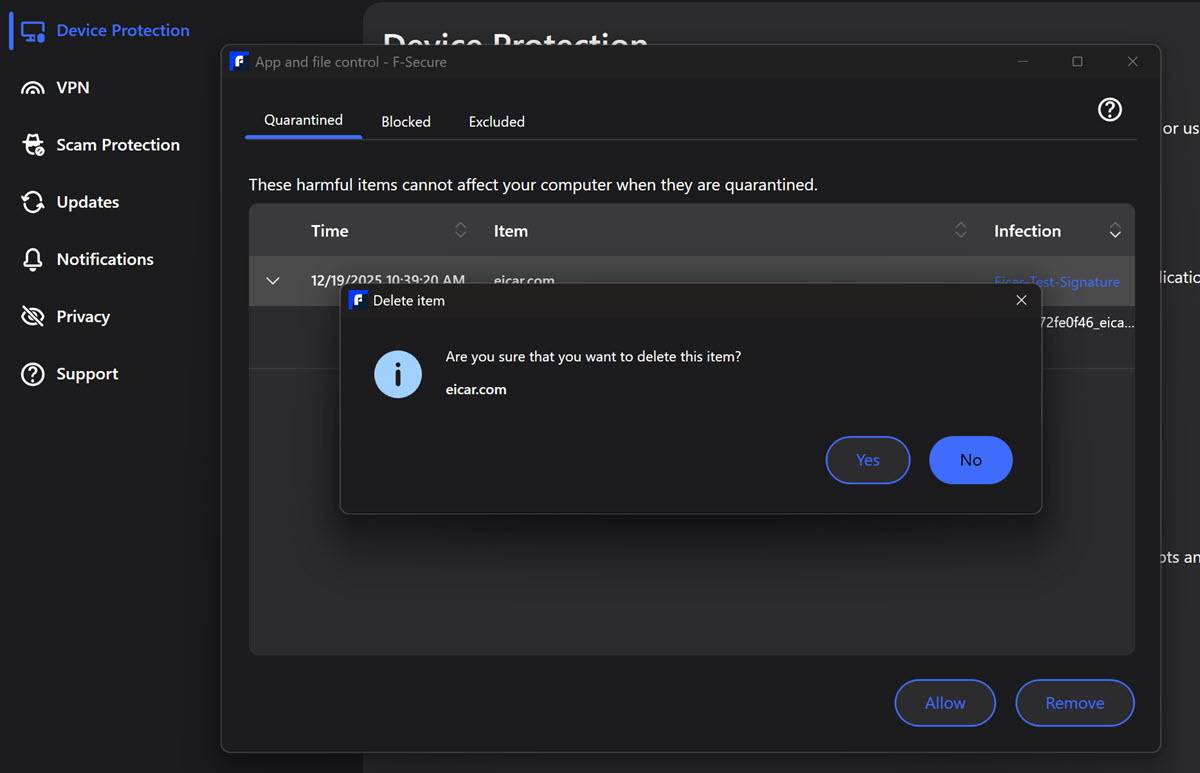The height and width of the screenshot is (773, 1200).
Task: Sort the list by Time column
Action: (x=460, y=230)
